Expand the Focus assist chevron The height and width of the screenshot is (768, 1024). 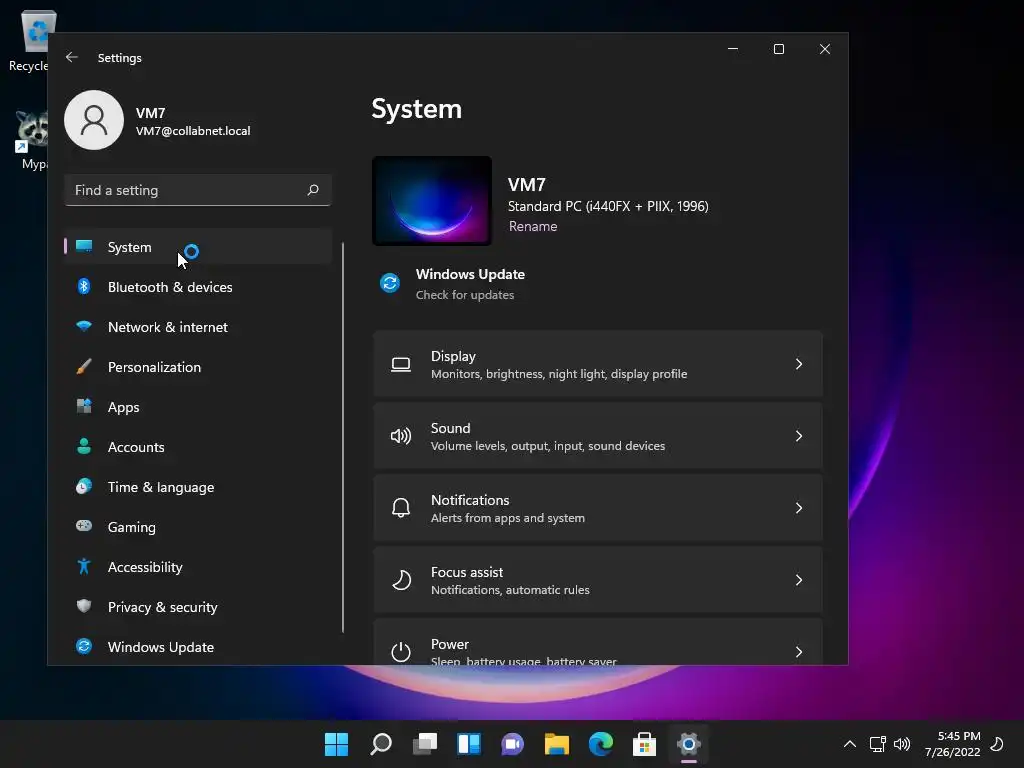click(799, 580)
